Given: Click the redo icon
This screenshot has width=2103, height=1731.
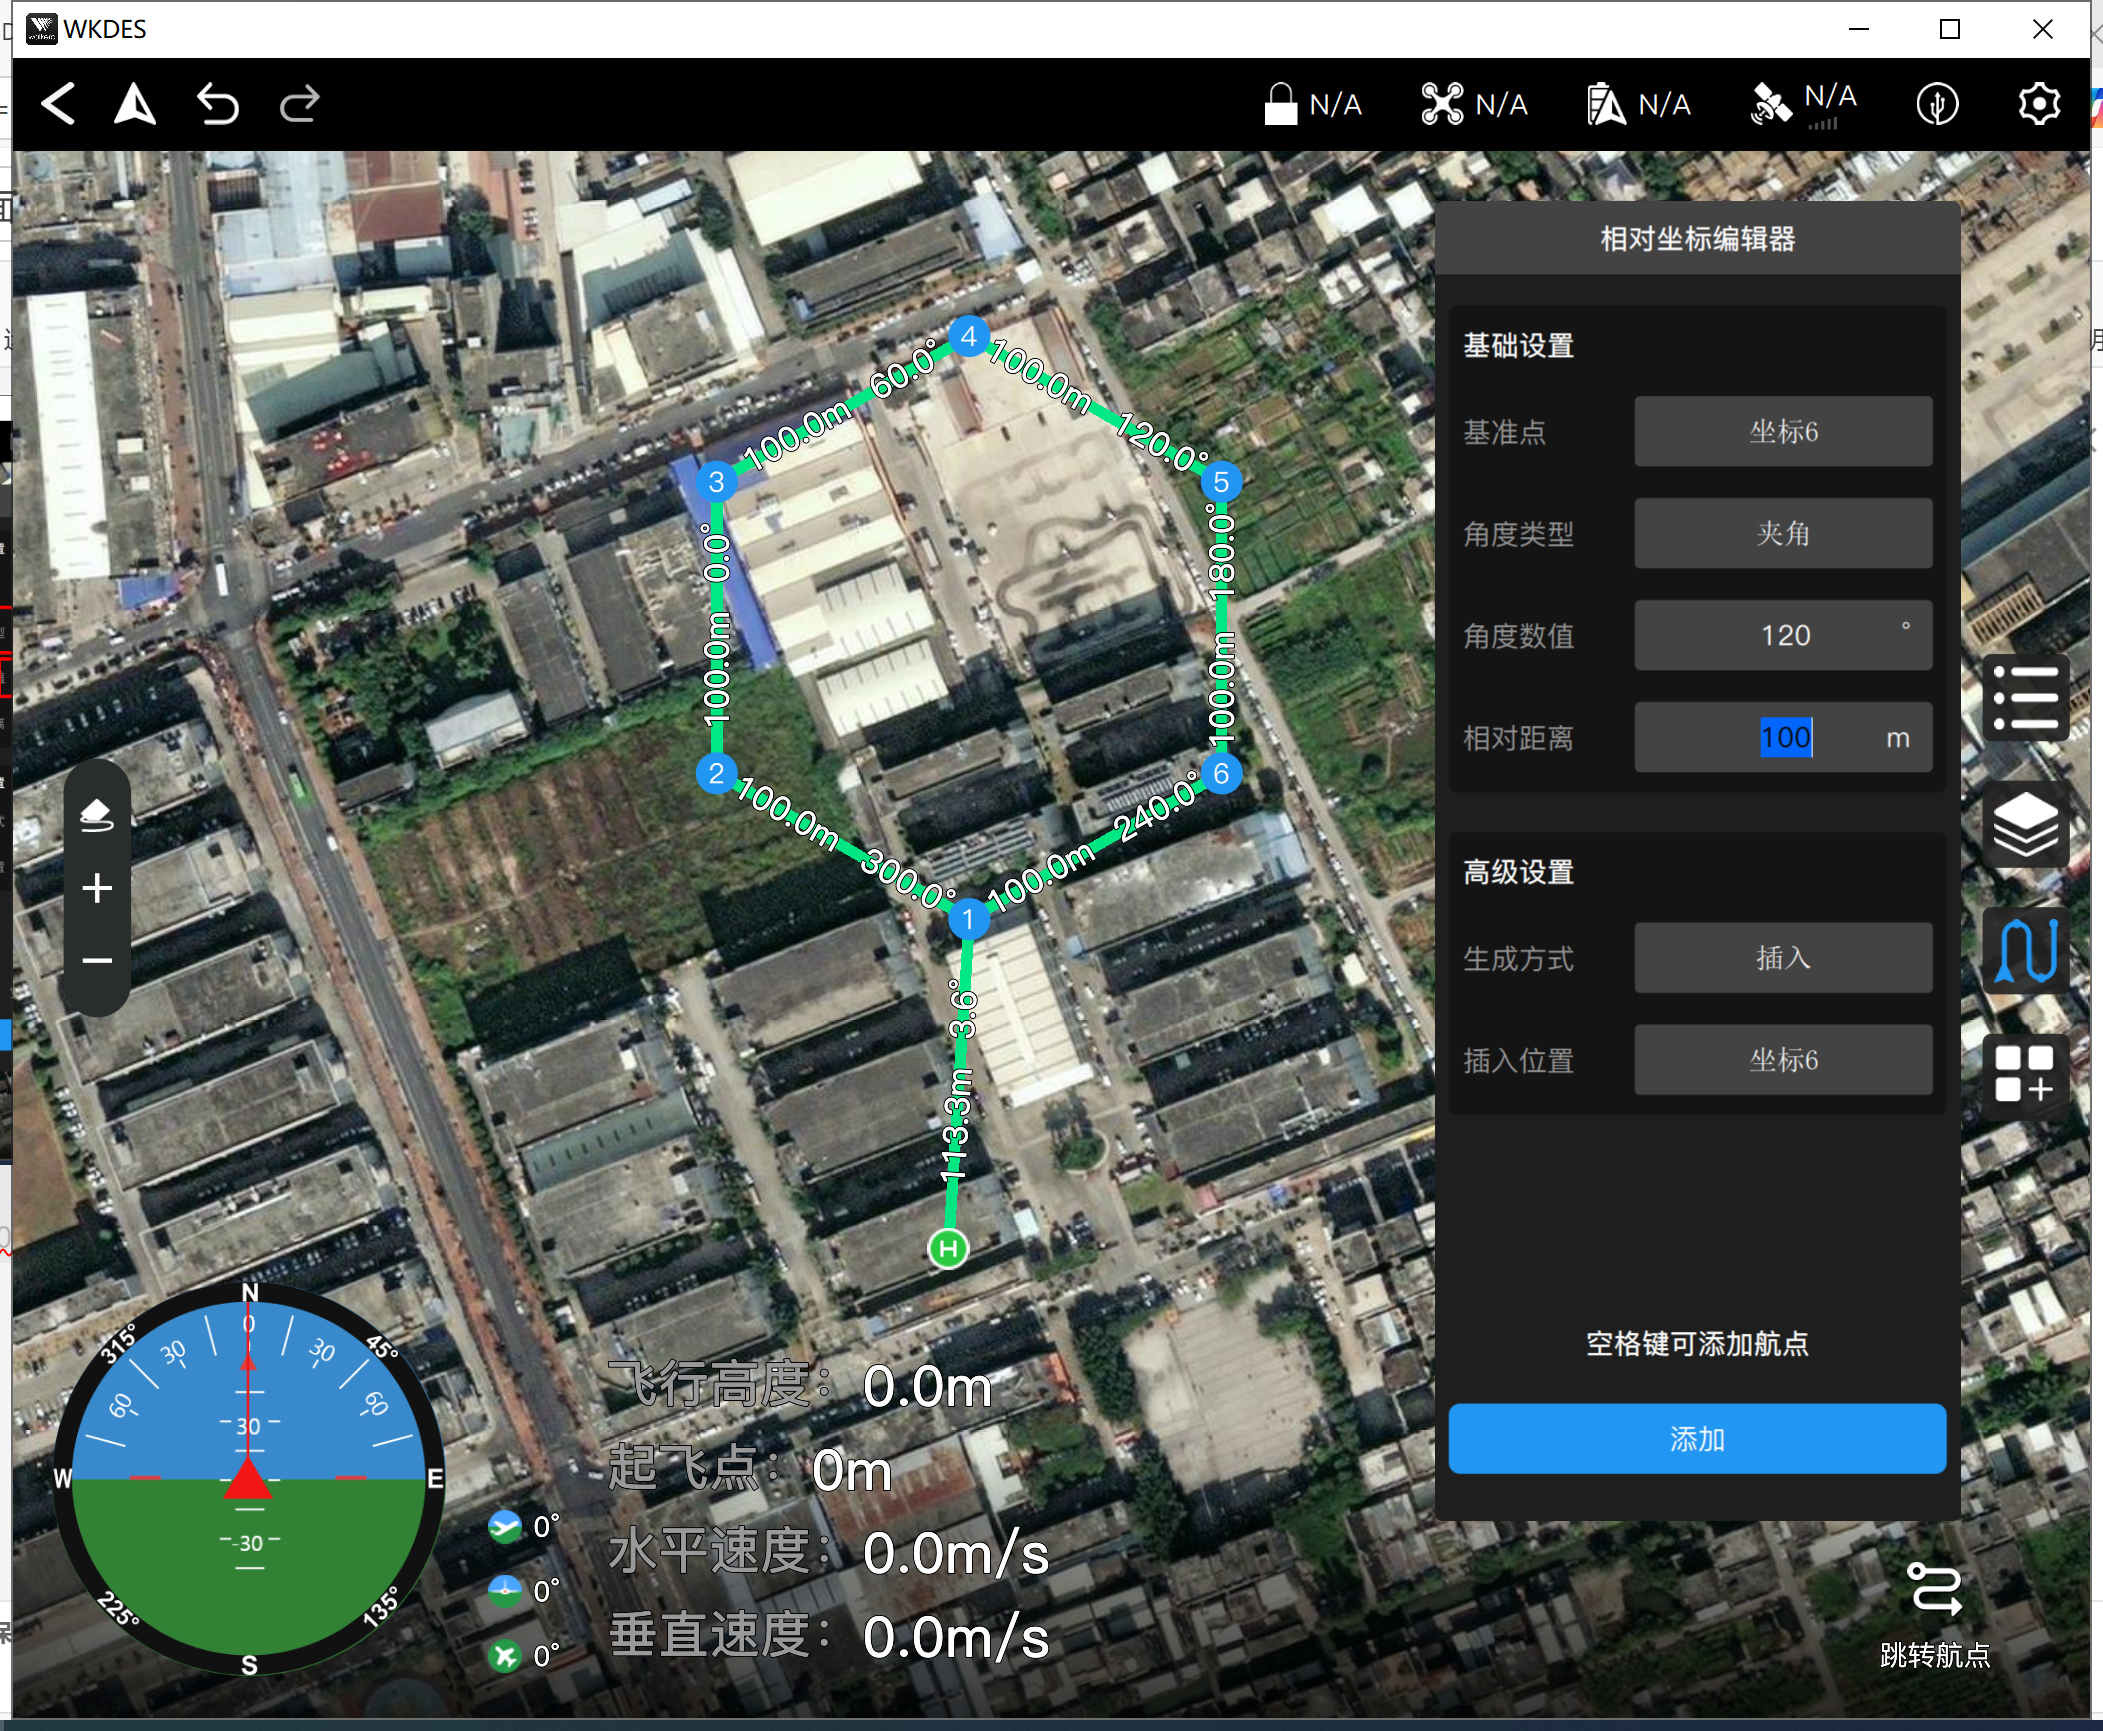Looking at the screenshot, I should 299,104.
